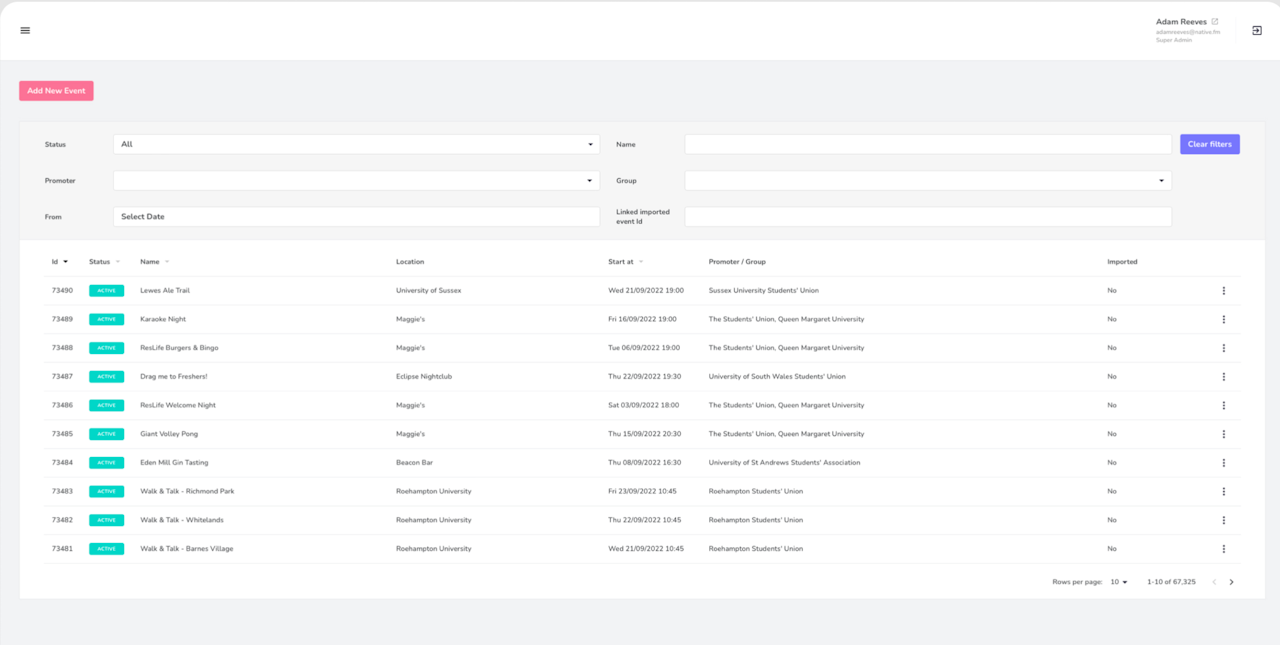Open the hamburger navigation menu
The height and width of the screenshot is (645, 1280).
point(25,30)
